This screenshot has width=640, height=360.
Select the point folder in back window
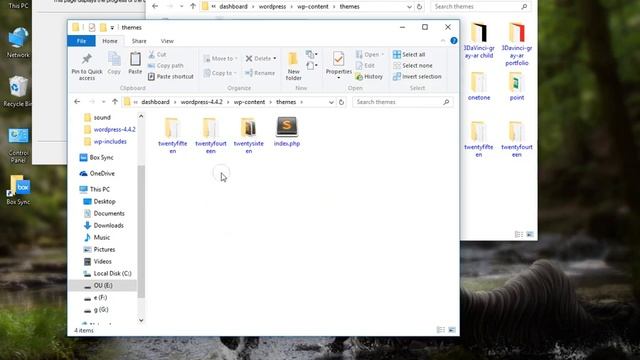pos(517,87)
